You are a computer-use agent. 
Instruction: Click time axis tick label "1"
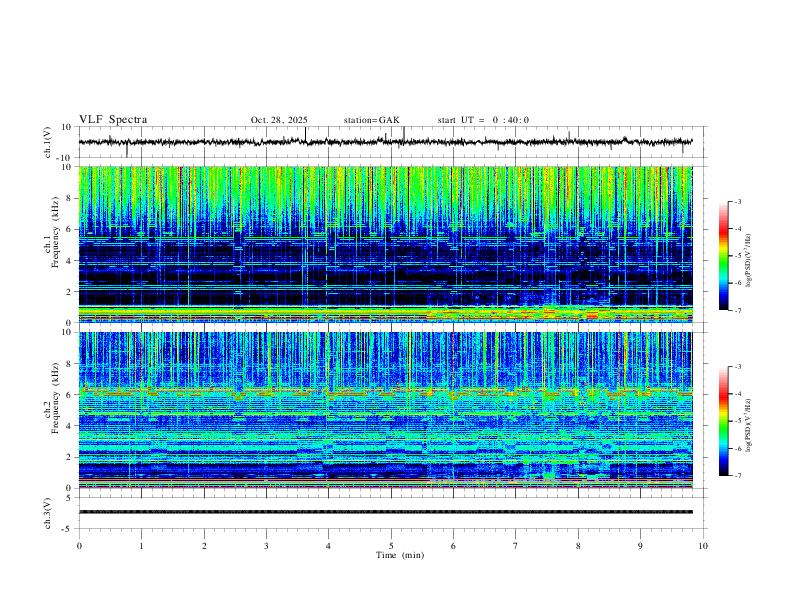(141, 546)
